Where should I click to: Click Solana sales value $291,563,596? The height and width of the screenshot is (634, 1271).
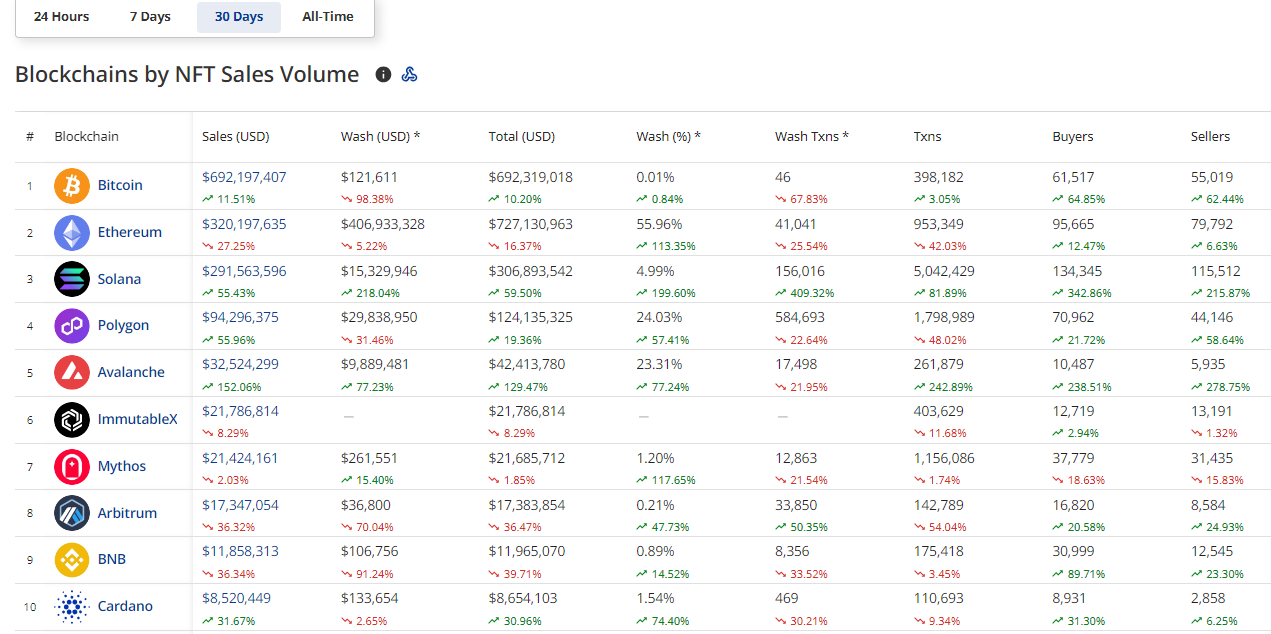pos(244,271)
